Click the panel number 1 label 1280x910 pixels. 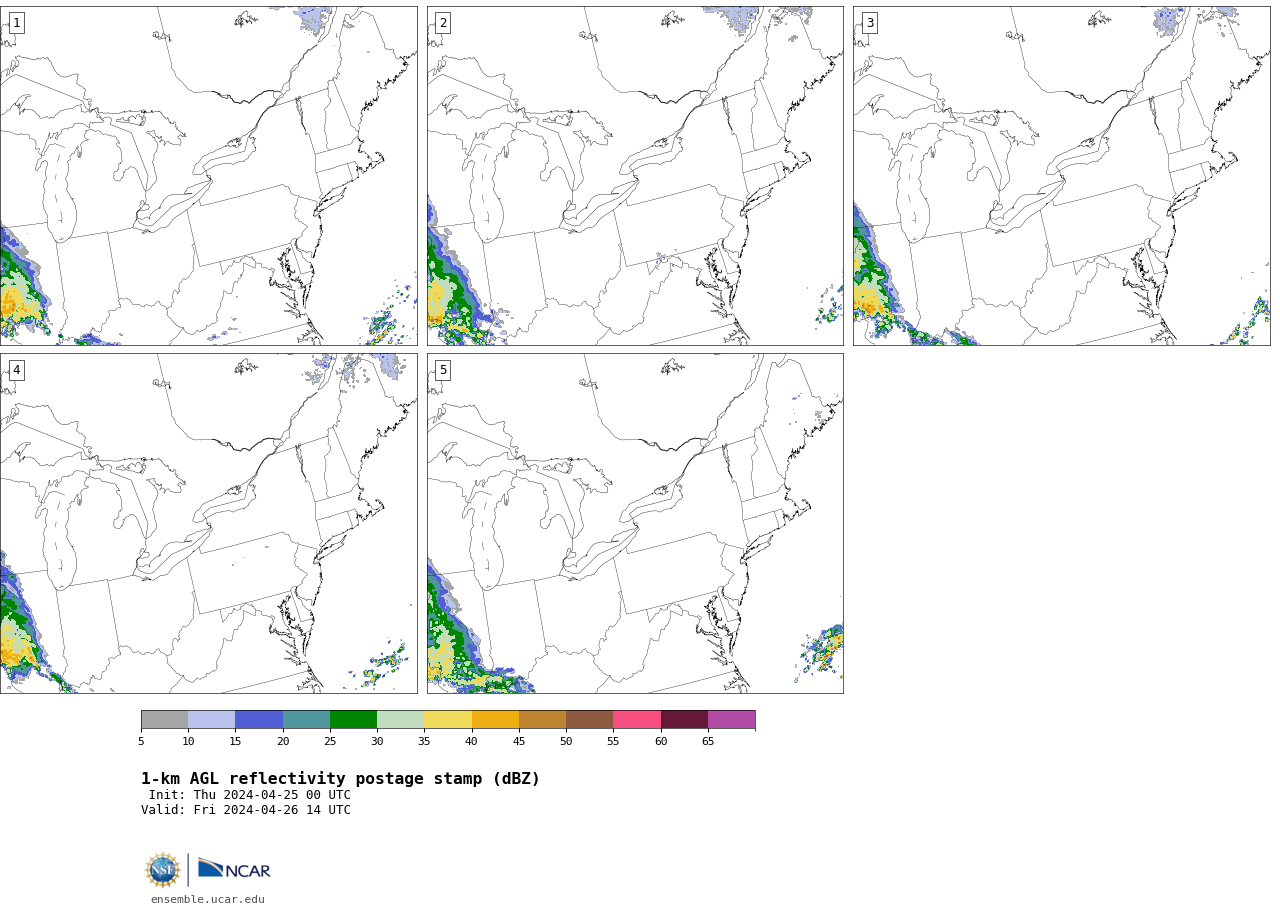16,23
